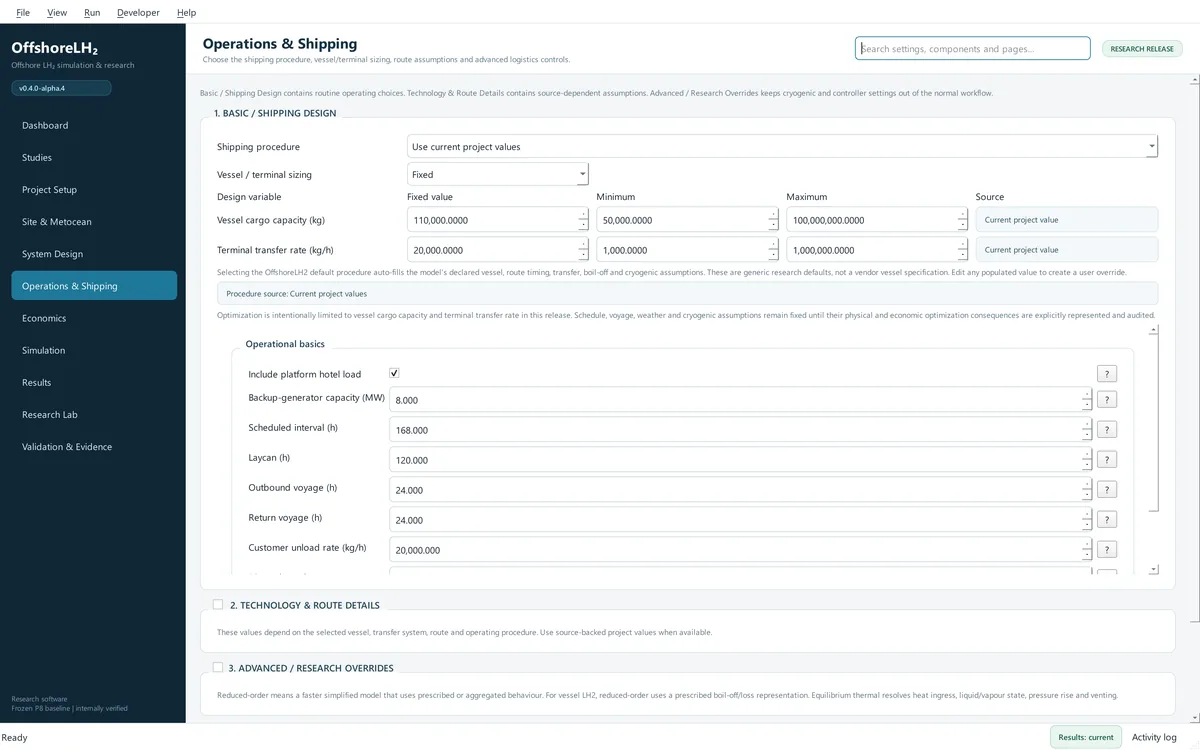Click stepper on Vessel cargo capacity minimum
This screenshot has width=1200, height=750.
pyautogui.click(x=773, y=220)
